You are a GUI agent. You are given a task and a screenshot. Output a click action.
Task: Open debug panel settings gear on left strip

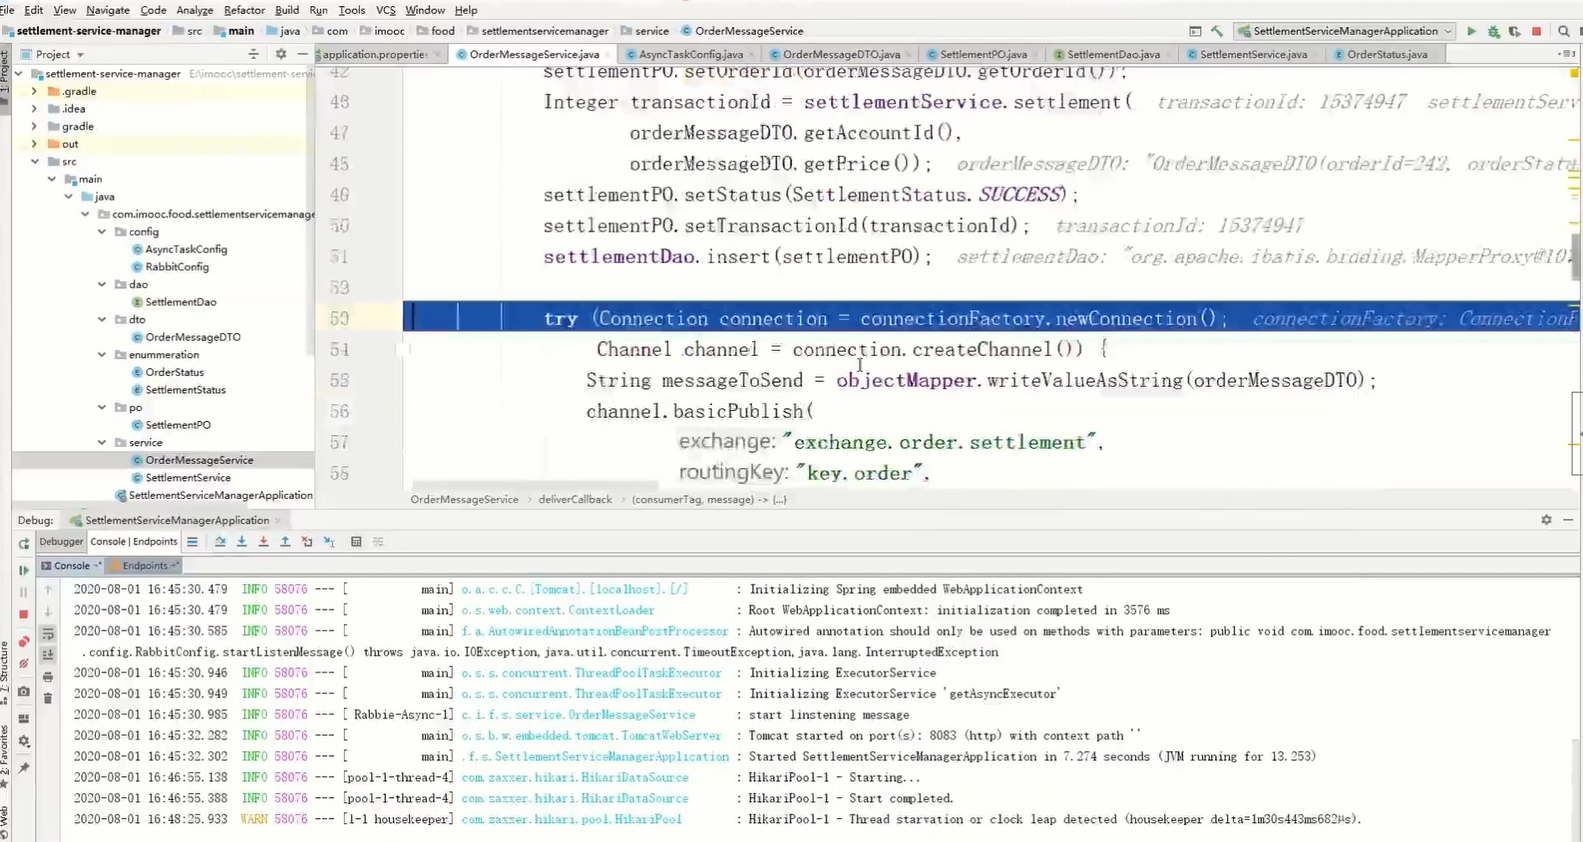coord(24,742)
